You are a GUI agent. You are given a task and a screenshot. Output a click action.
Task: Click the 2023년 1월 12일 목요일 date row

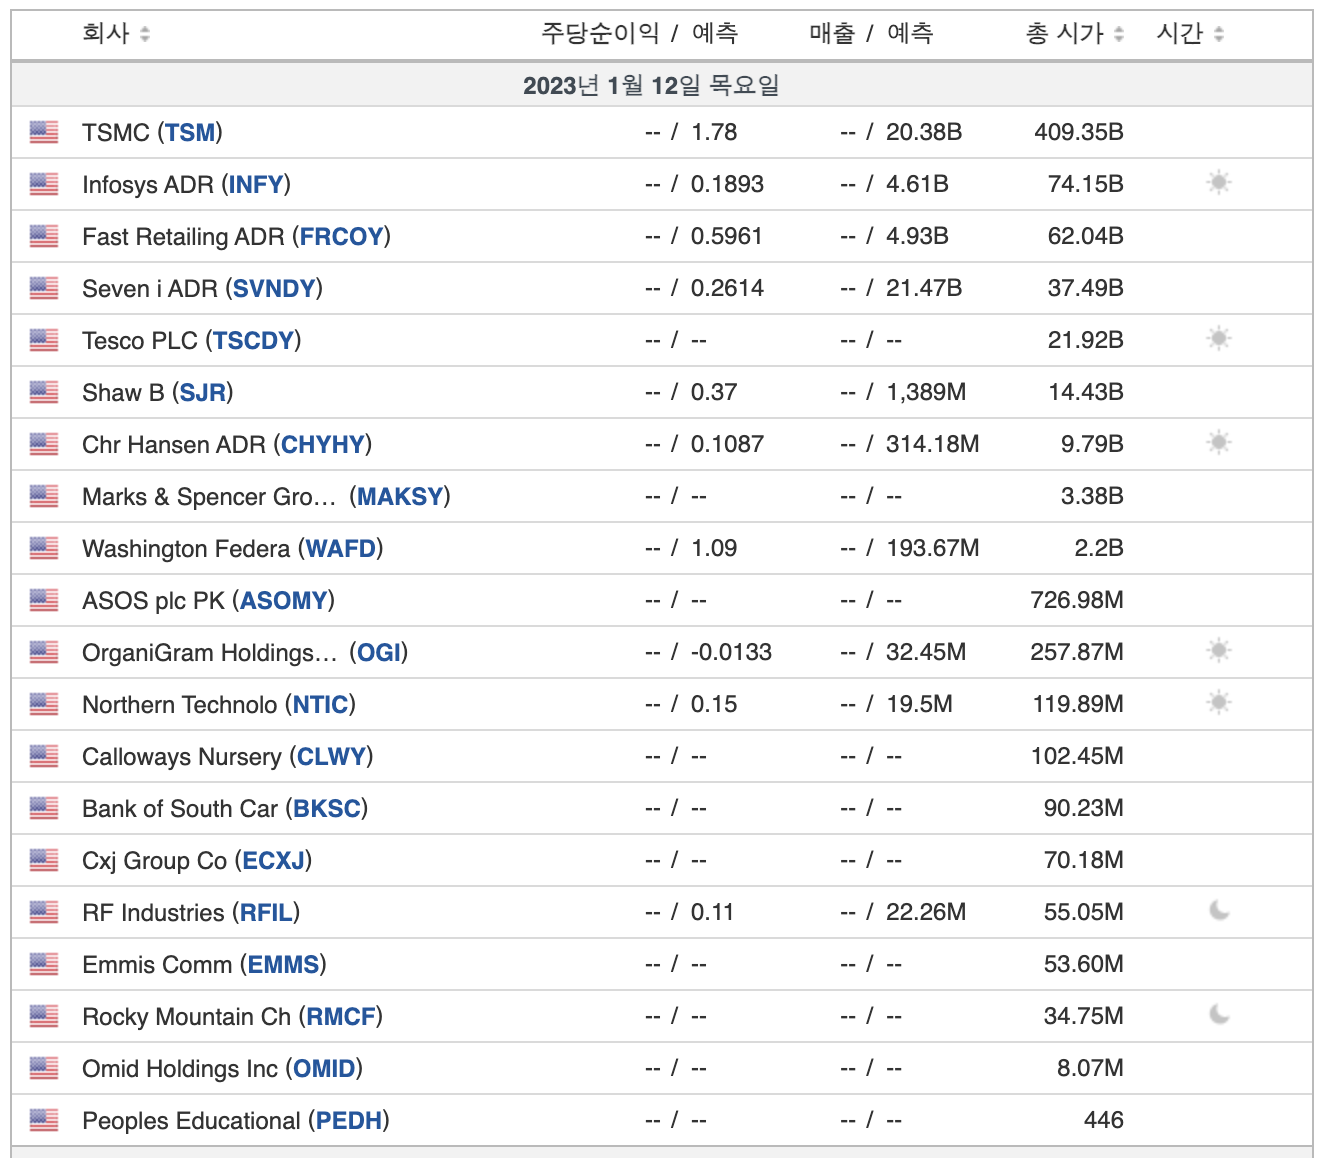tap(662, 85)
